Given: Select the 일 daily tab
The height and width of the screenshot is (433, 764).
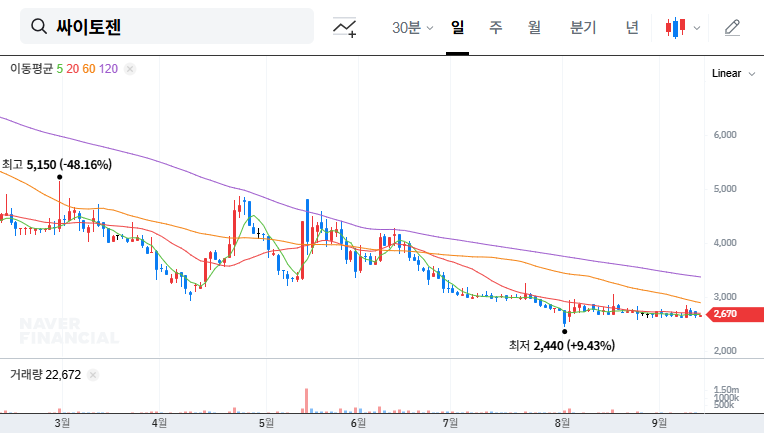Looking at the screenshot, I should (x=457, y=27).
